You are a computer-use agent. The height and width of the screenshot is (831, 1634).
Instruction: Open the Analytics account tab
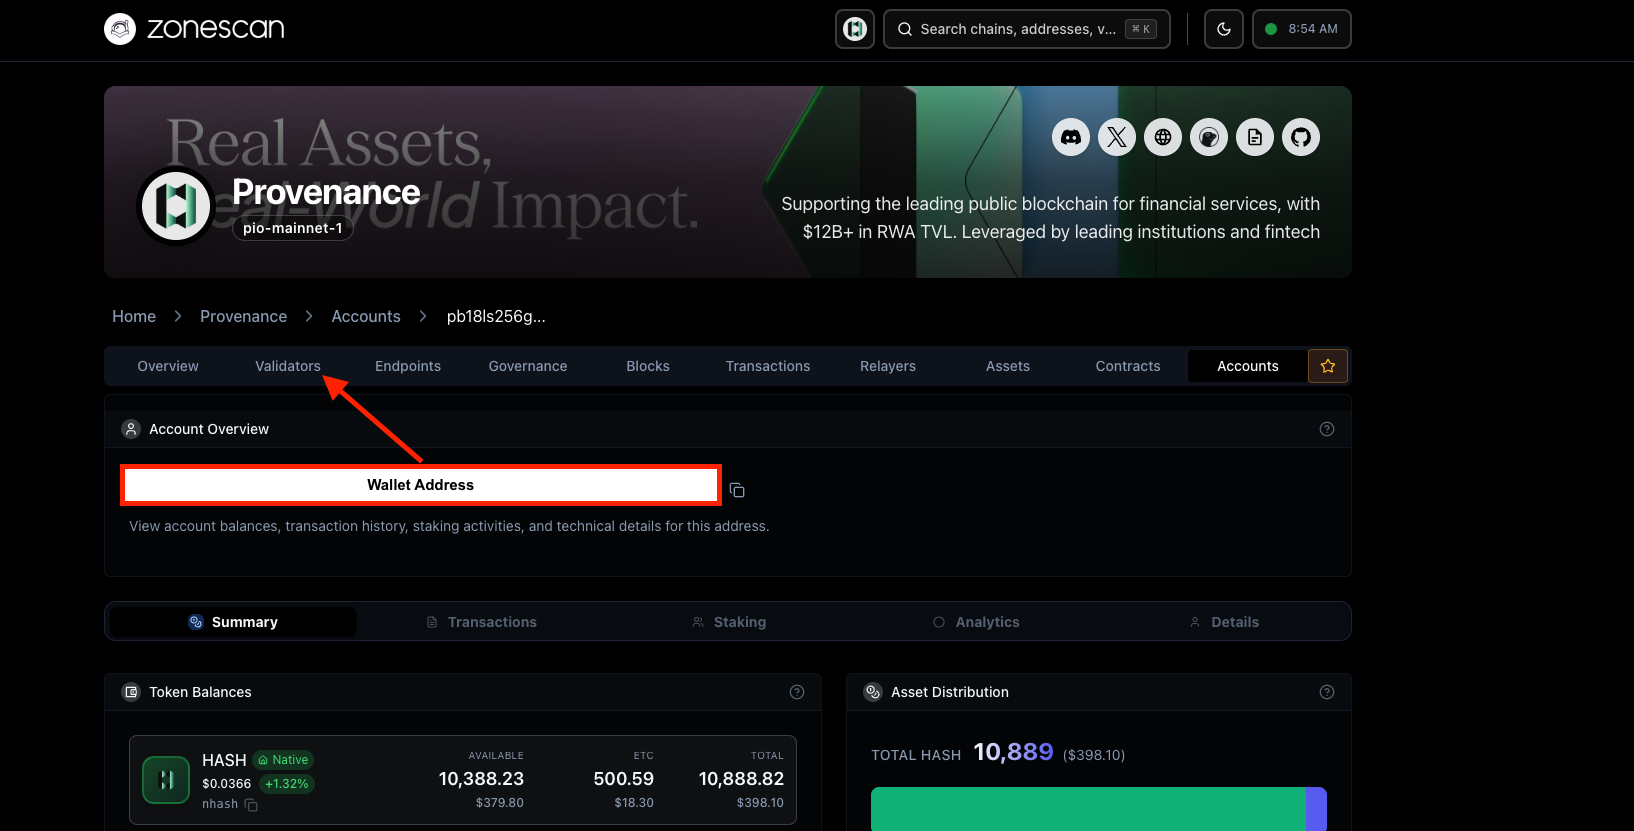pyautogui.click(x=976, y=622)
